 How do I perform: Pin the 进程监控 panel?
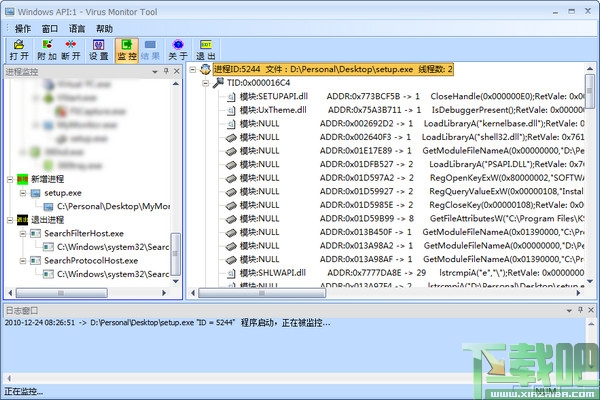[166, 71]
